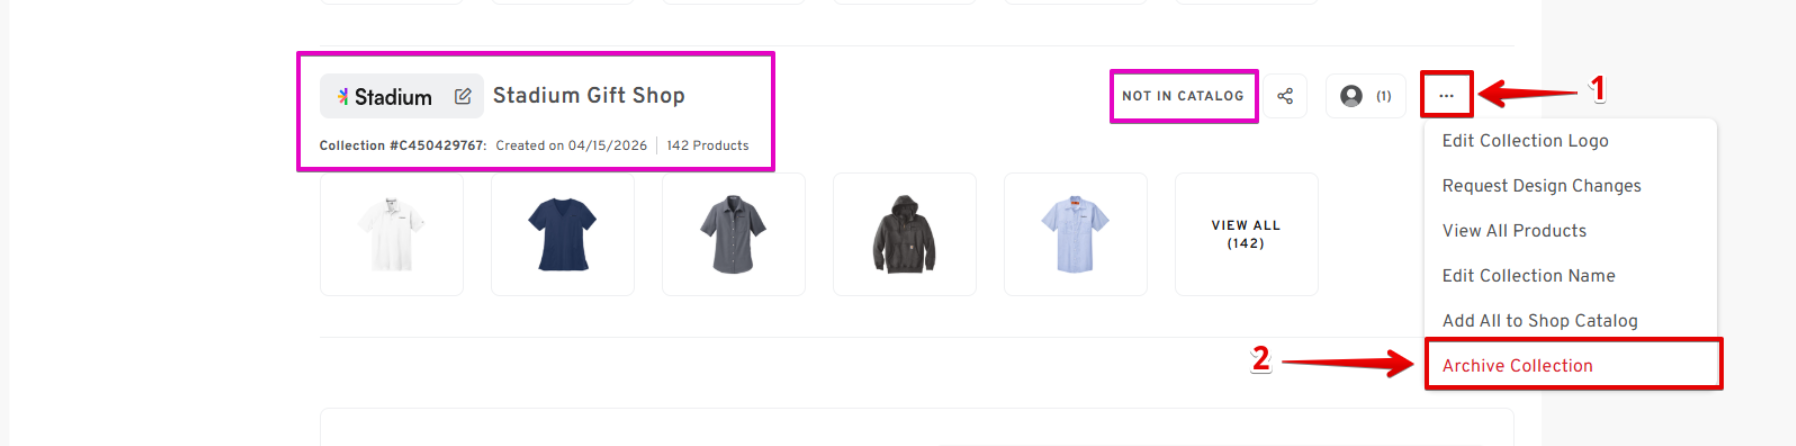Open the navy v-neck scrub top thumbnail
1796x446 pixels.
563,234
